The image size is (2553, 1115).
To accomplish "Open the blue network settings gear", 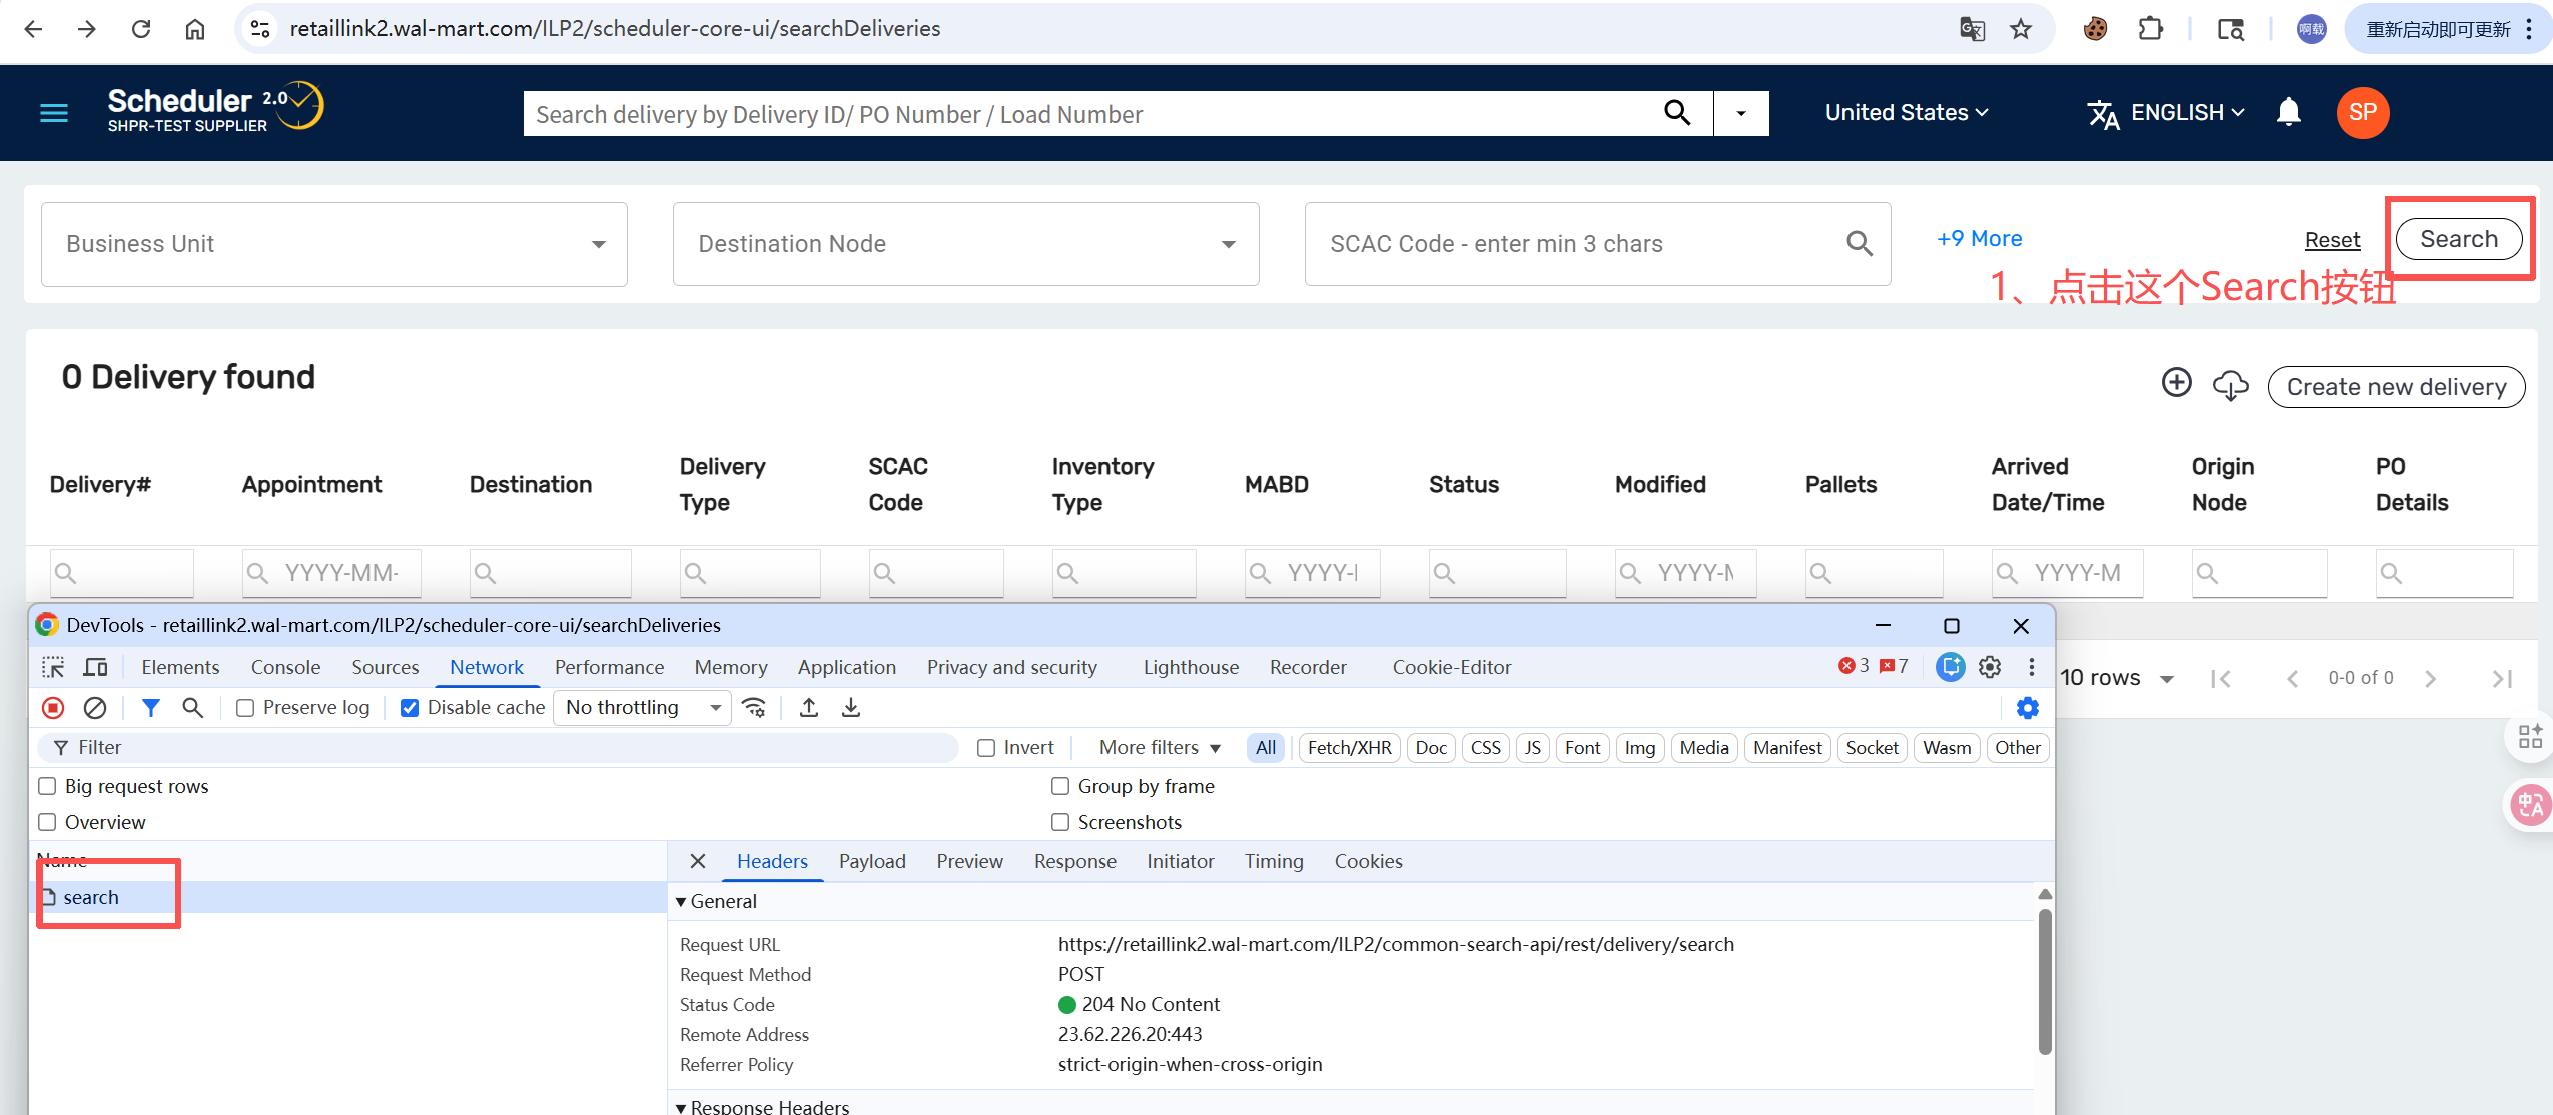I will click(2028, 708).
